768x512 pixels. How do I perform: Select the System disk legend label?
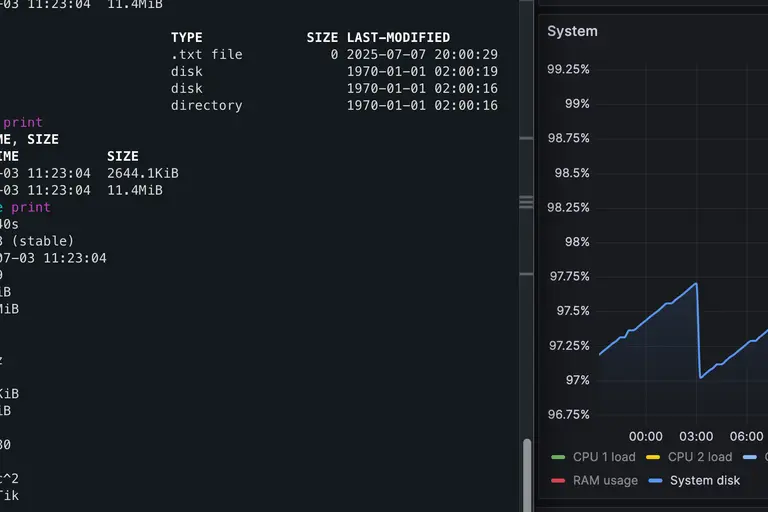(x=705, y=480)
